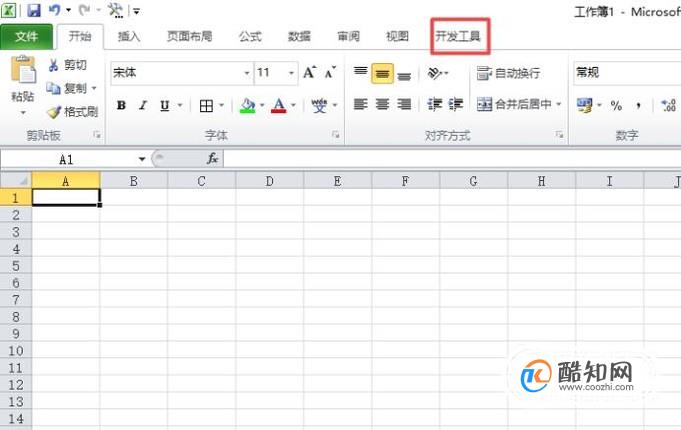Viewport: 681px width, 430px height.
Task: Open the 审阅 tab
Action: tap(349, 36)
